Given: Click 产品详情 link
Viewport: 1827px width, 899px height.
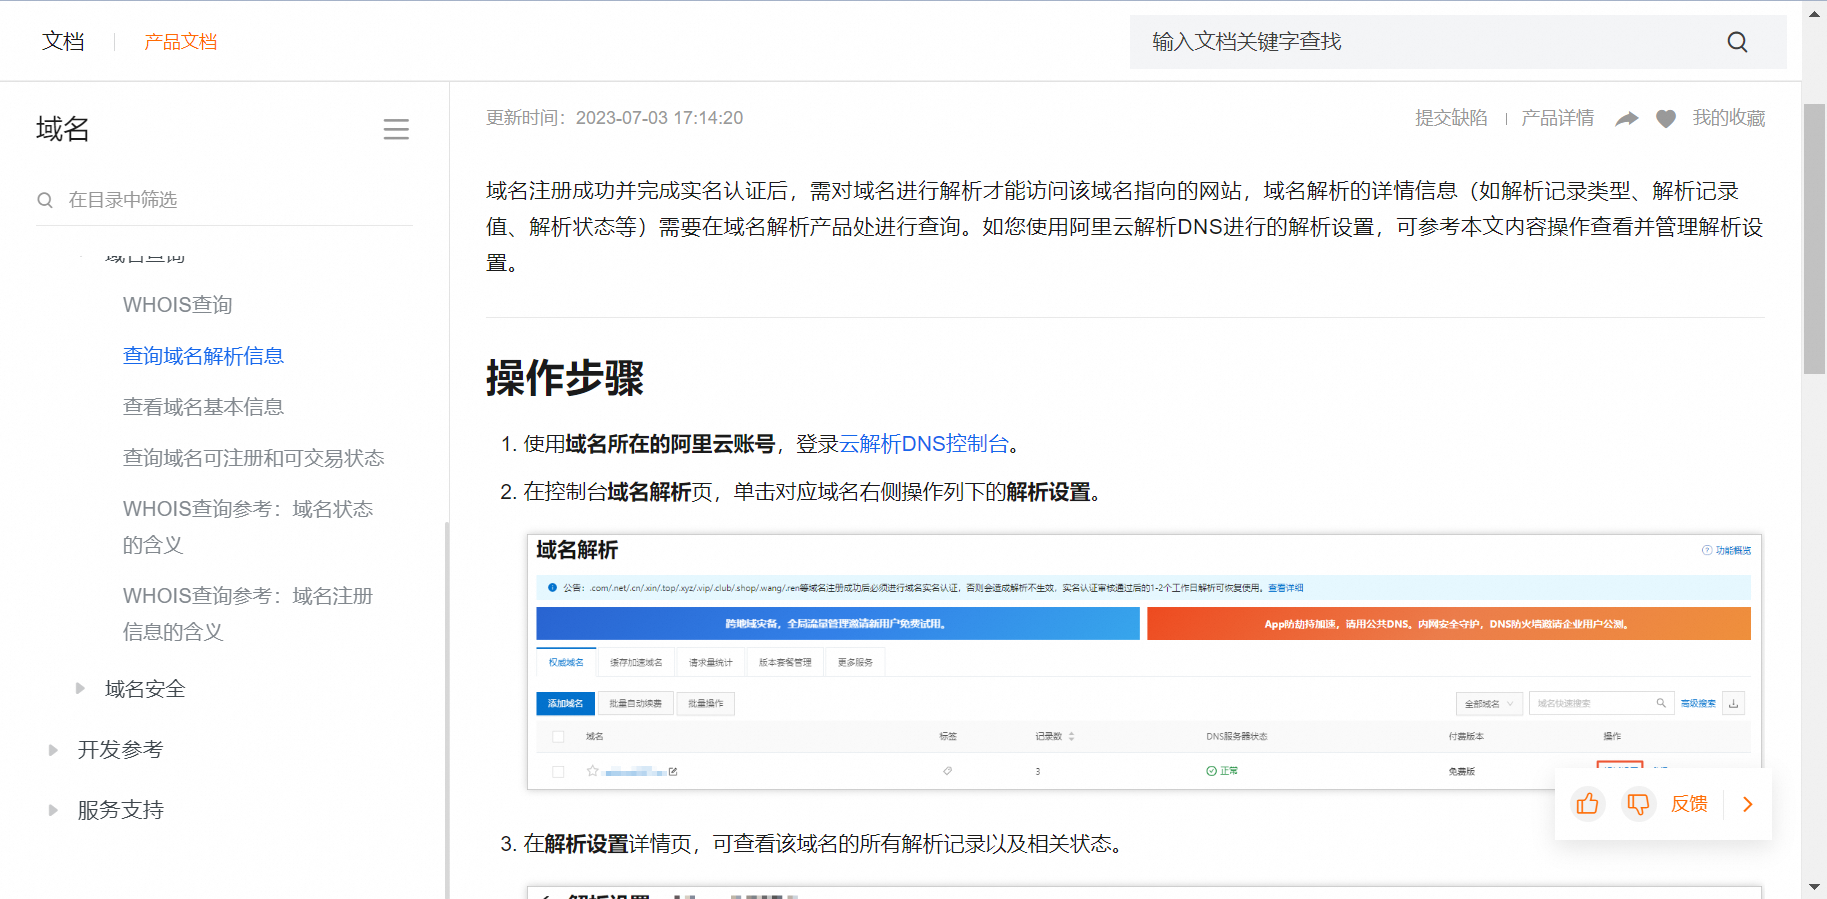Looking at the screenshot, I should coord(1557,118).
